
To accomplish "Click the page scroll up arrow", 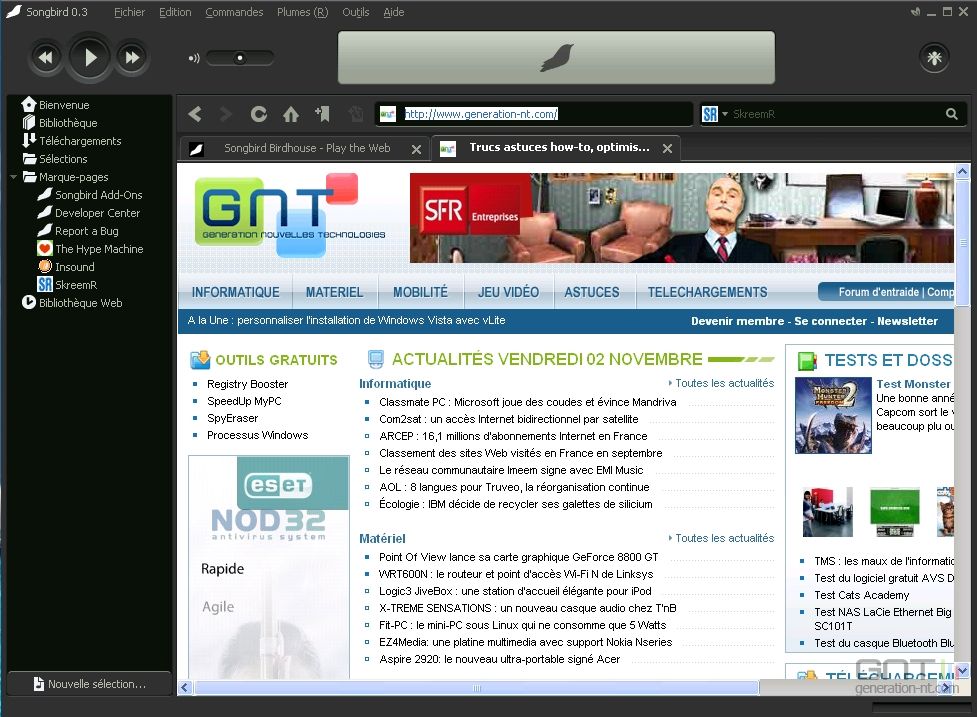I will click(x=962, y=171).
